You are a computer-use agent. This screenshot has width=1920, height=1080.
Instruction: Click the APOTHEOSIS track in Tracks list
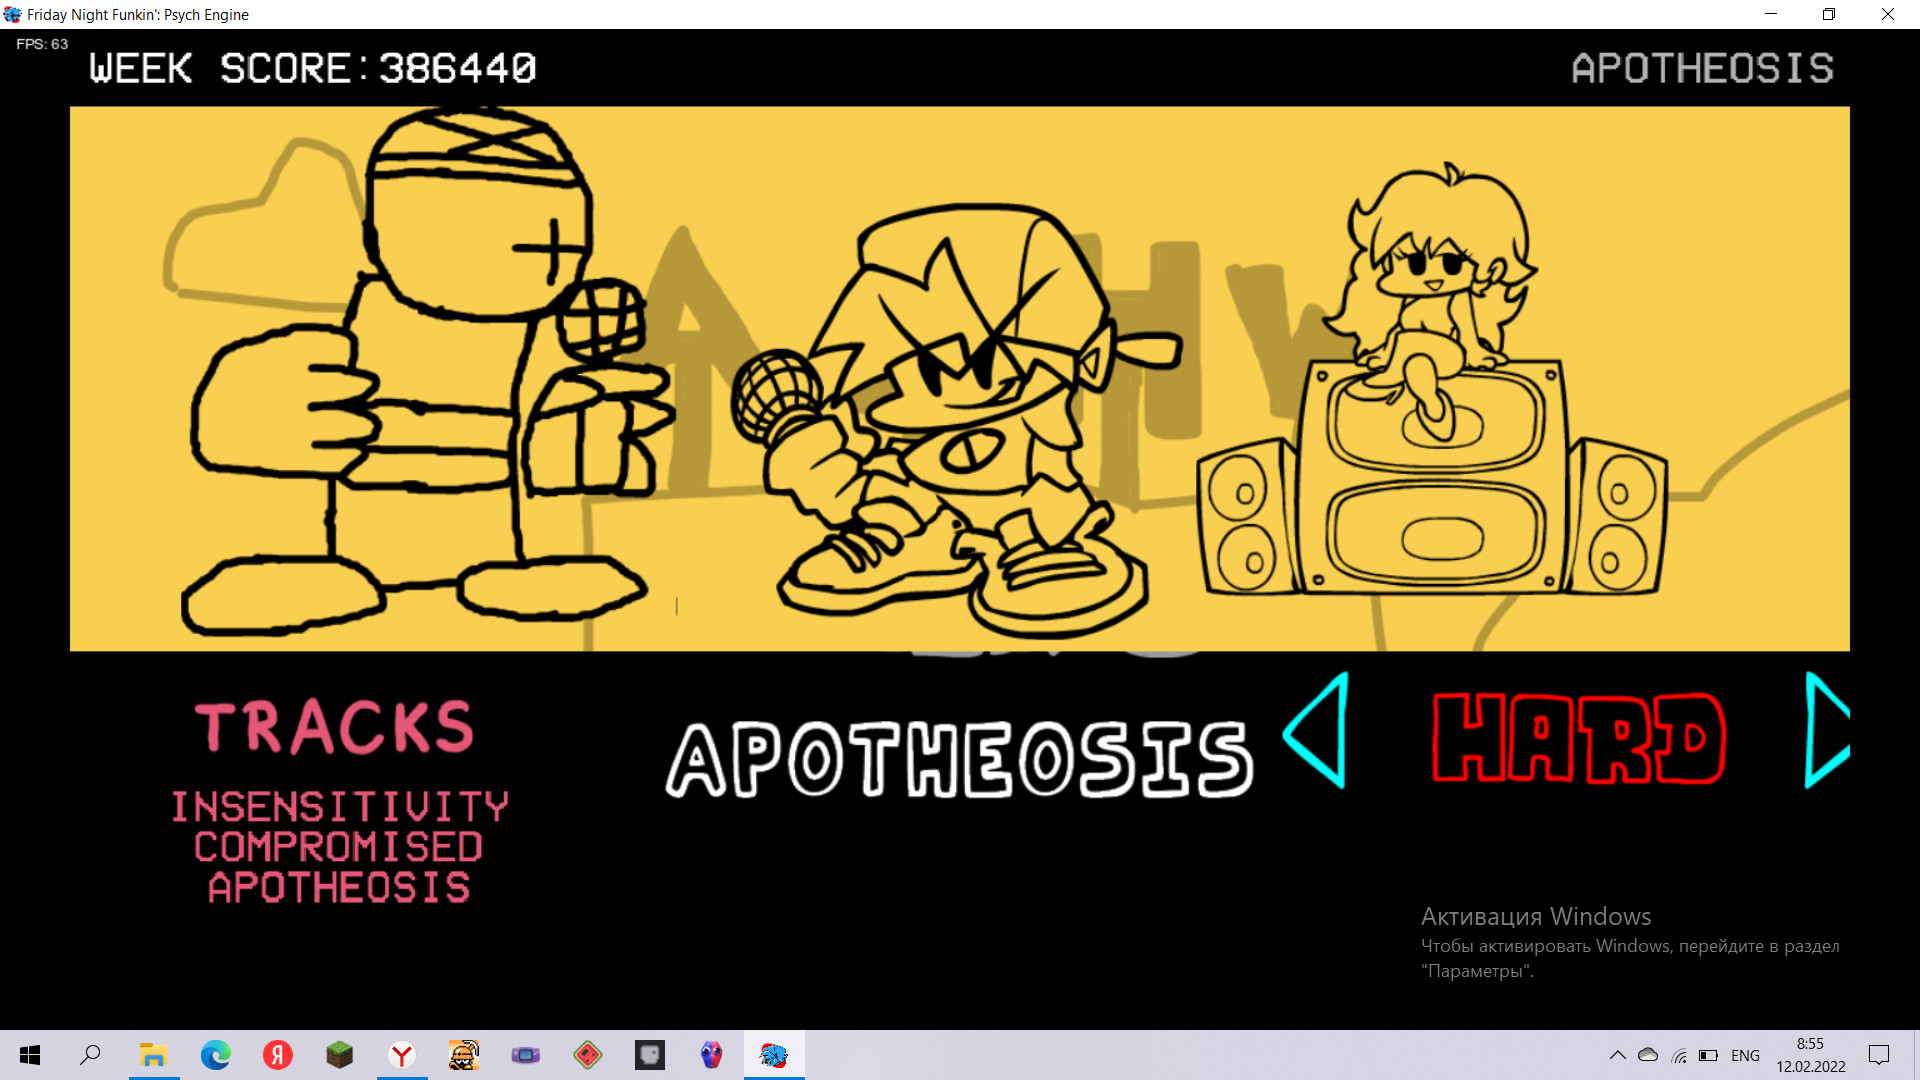click(x=339, y=887)
